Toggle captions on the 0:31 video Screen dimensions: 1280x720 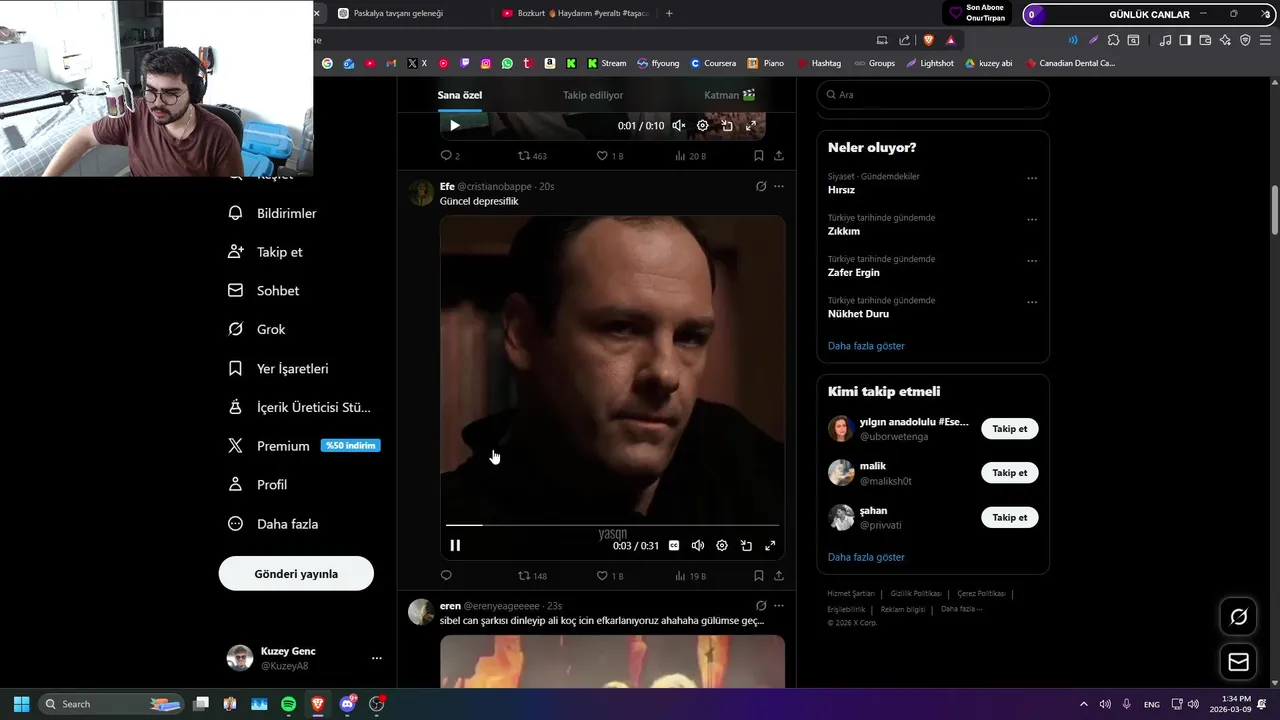[674, 545]
